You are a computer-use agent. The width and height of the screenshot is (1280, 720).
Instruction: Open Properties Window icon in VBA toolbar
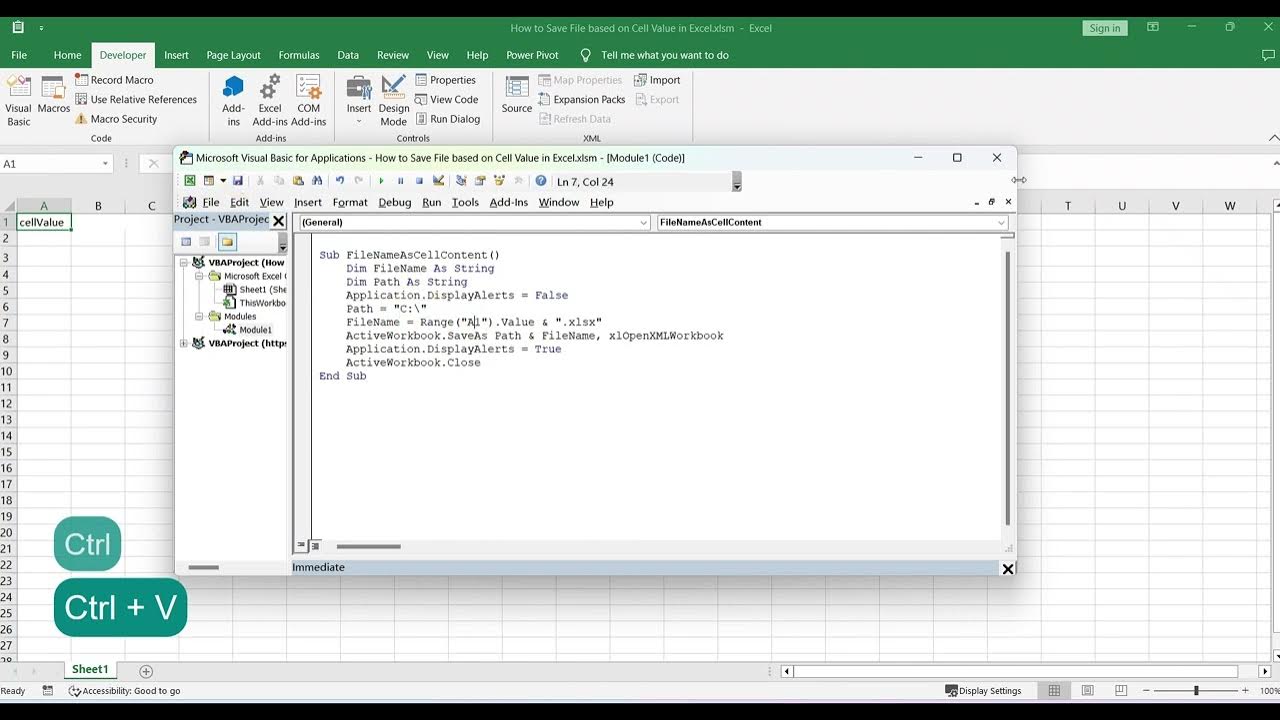click(x=480, y=181)
